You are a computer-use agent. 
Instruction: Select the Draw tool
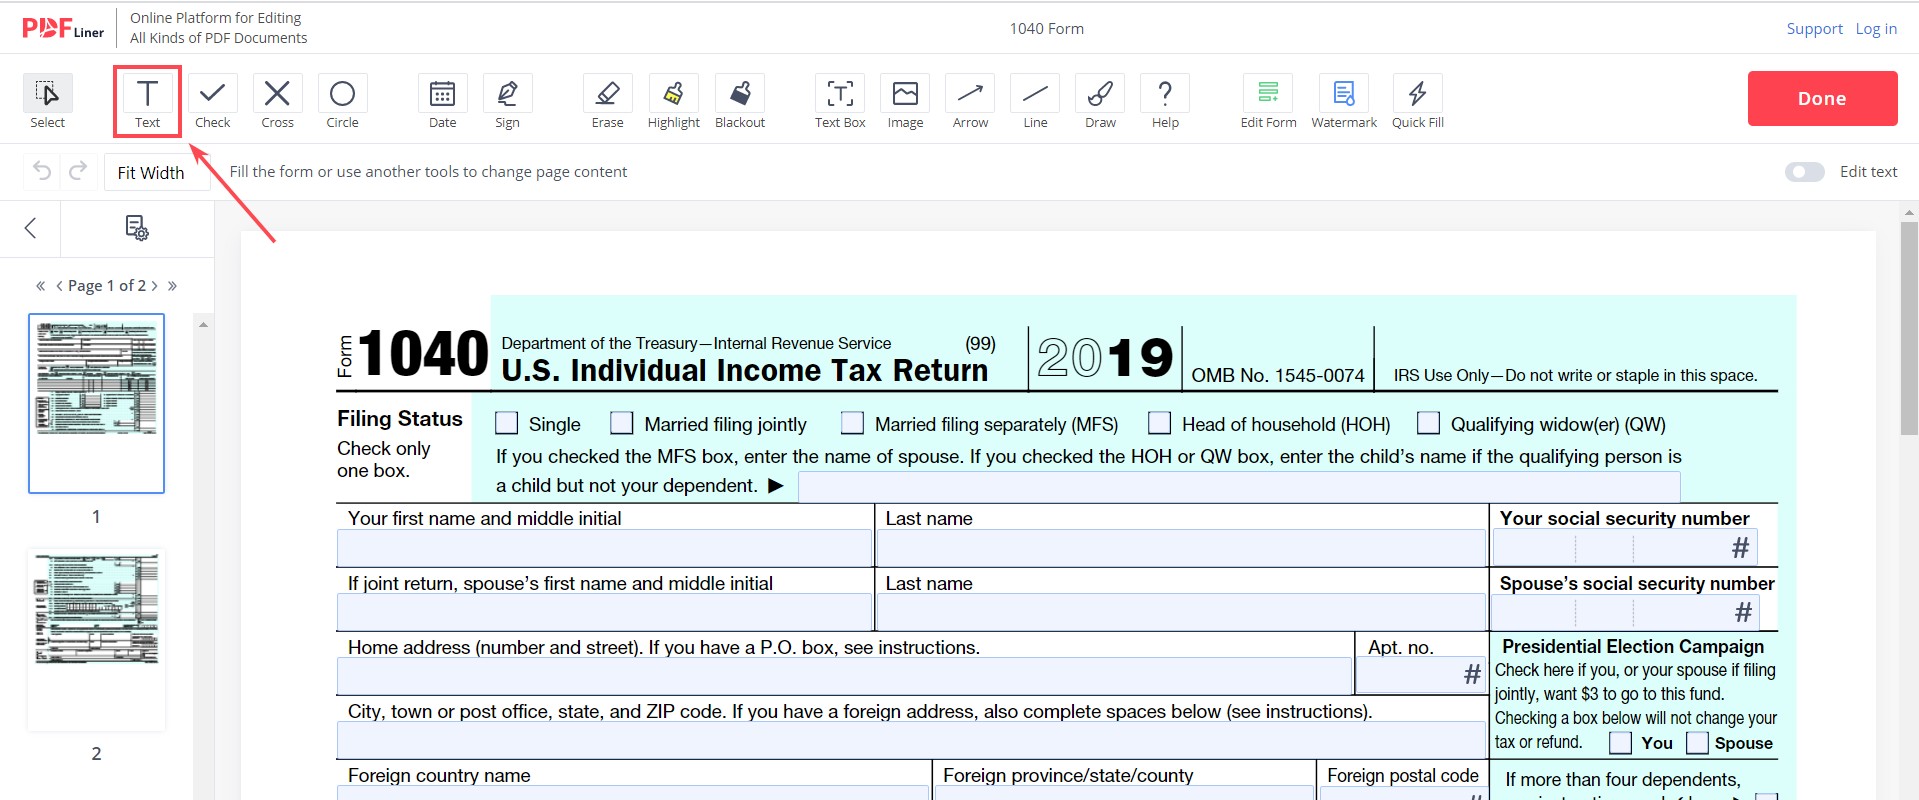(x=1100, y=102)
